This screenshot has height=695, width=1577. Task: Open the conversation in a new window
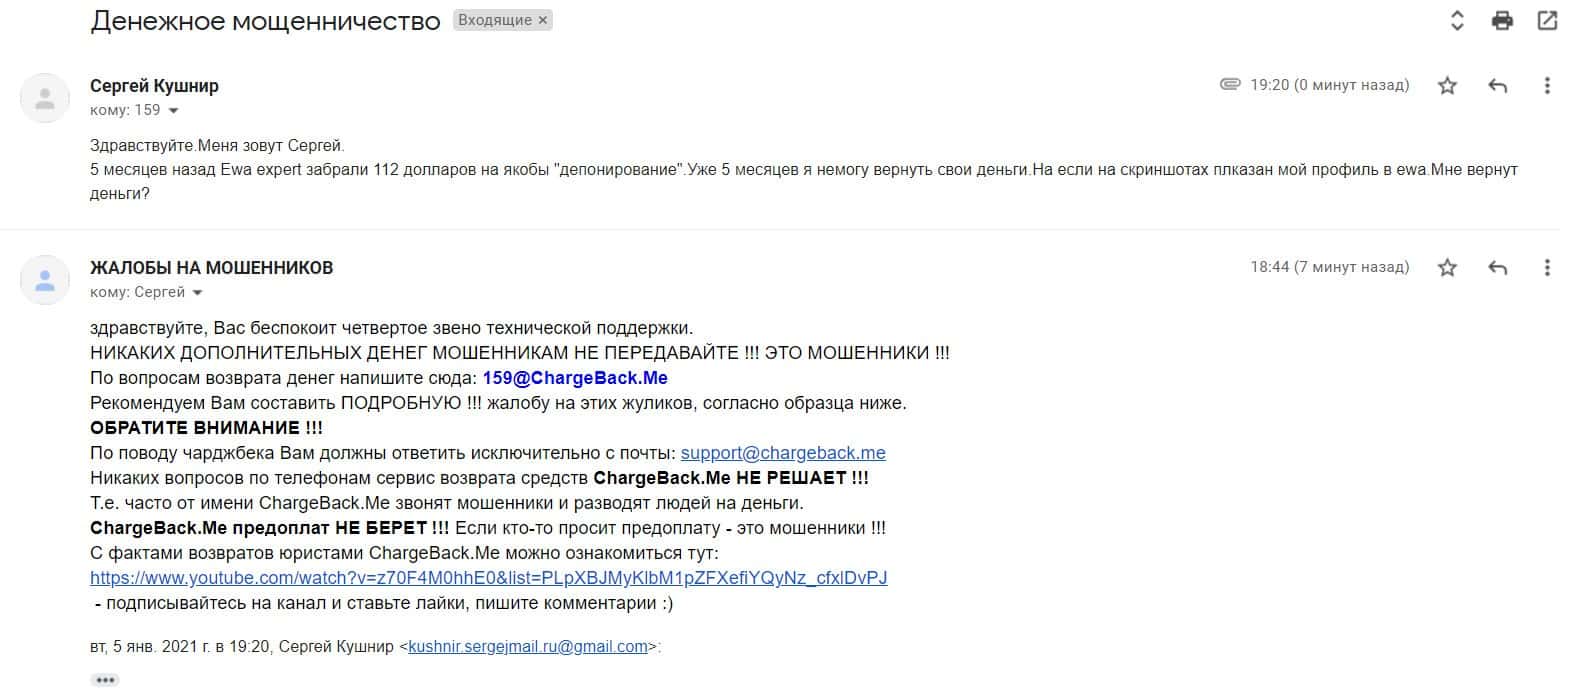point(1547,20)
